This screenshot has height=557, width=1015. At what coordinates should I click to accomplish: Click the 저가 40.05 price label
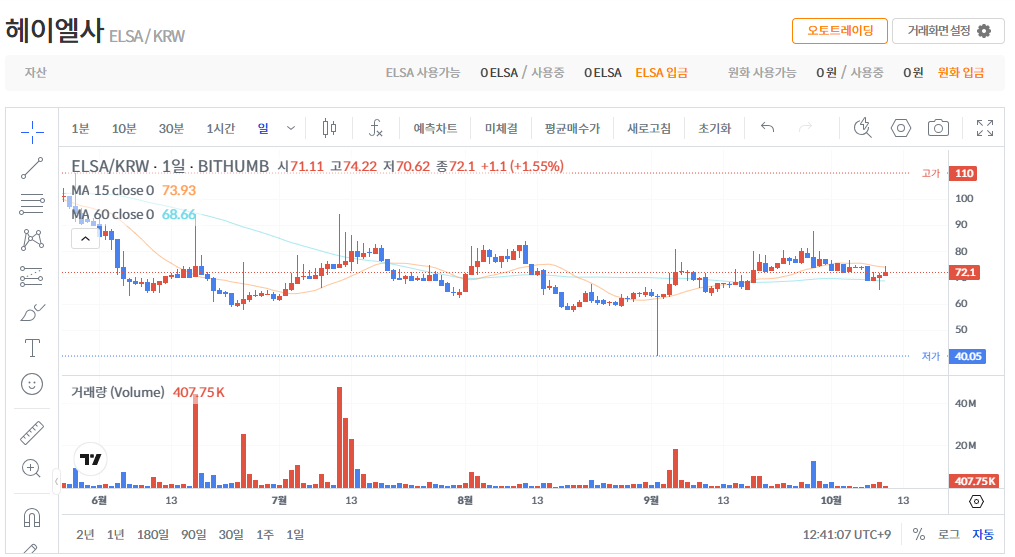967,356
